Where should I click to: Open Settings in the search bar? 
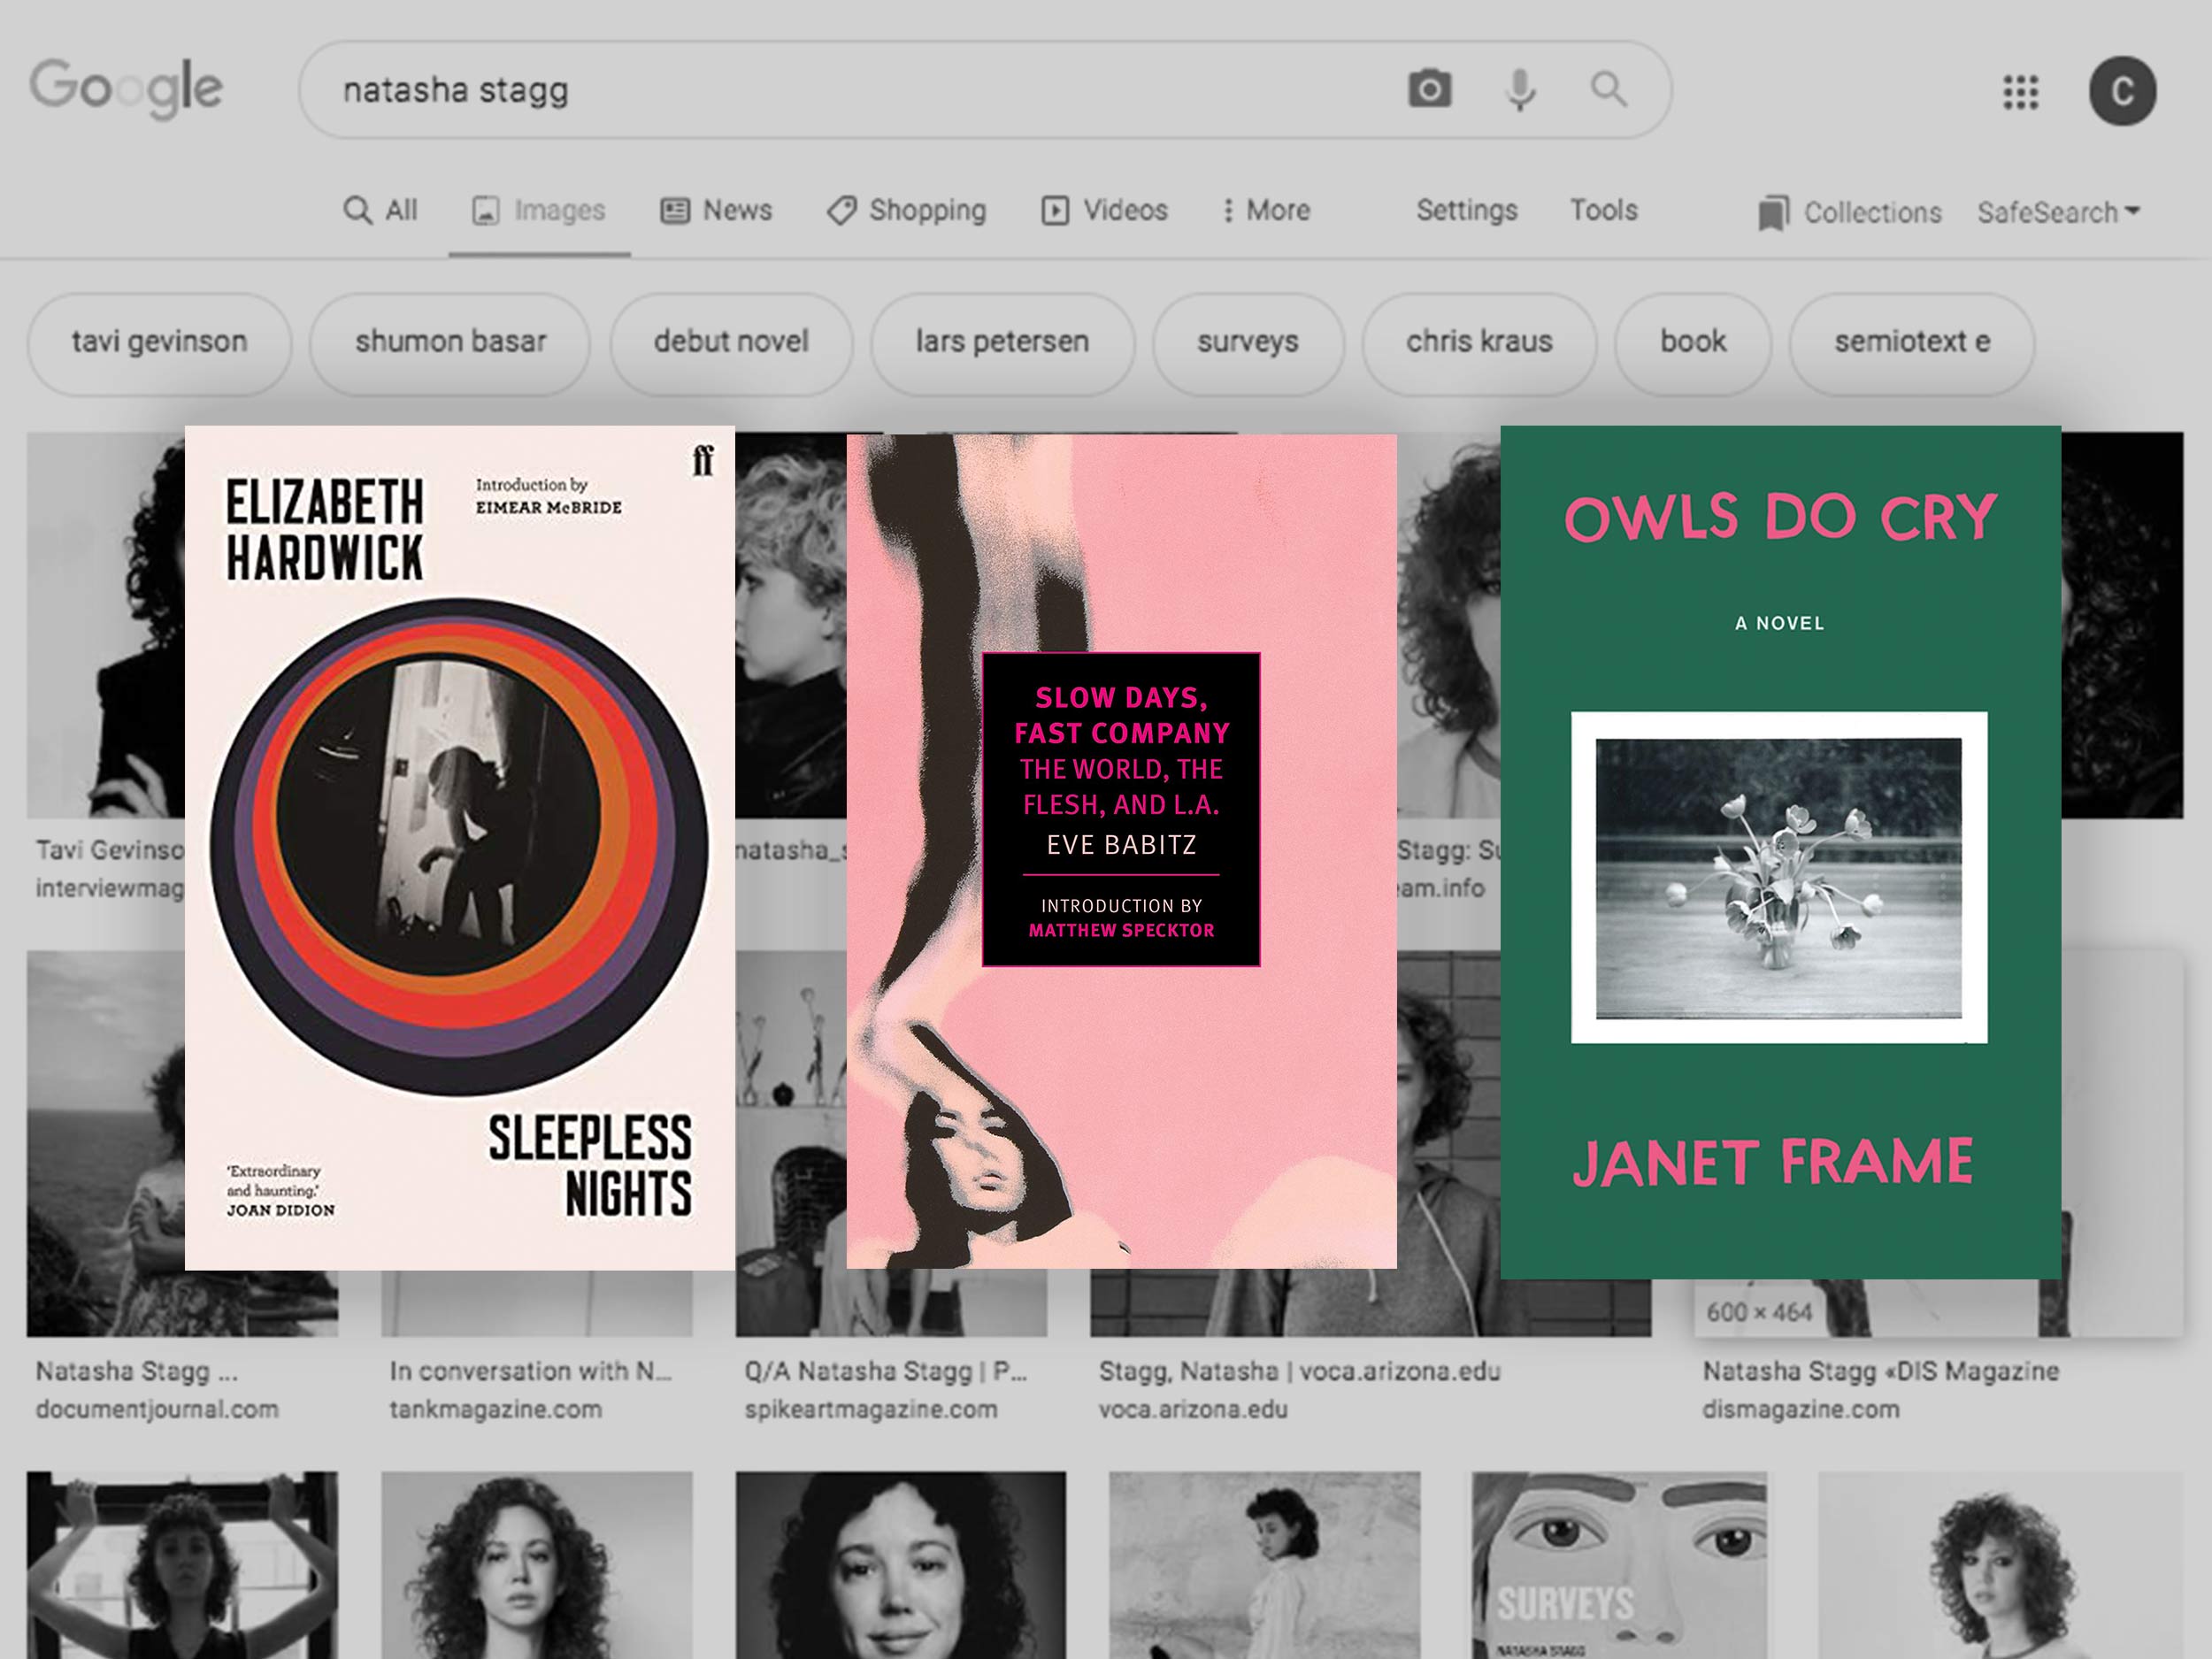[1467, 210]
